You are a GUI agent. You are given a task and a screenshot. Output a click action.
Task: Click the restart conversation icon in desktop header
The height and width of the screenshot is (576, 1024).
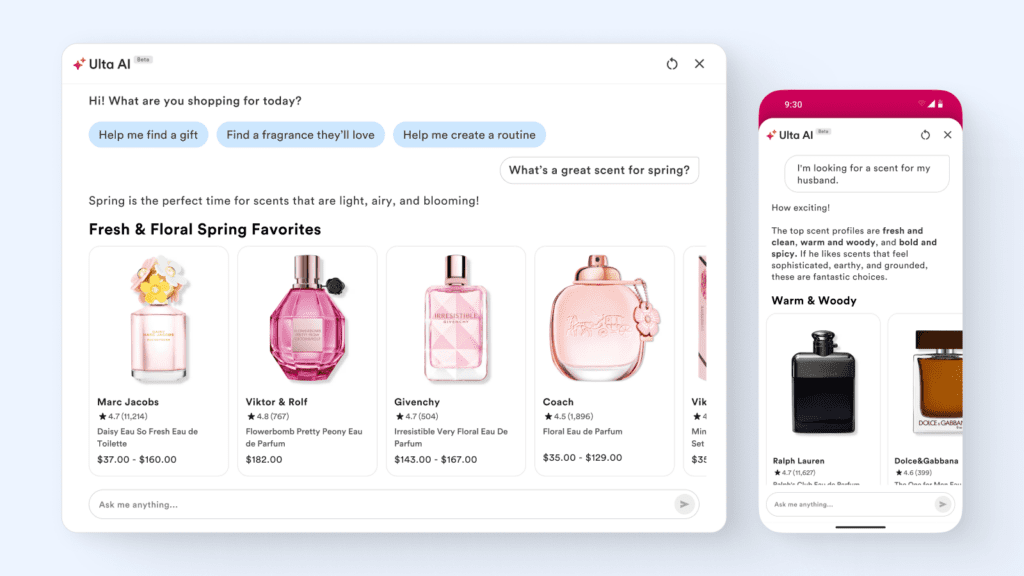tap(671, 63)
